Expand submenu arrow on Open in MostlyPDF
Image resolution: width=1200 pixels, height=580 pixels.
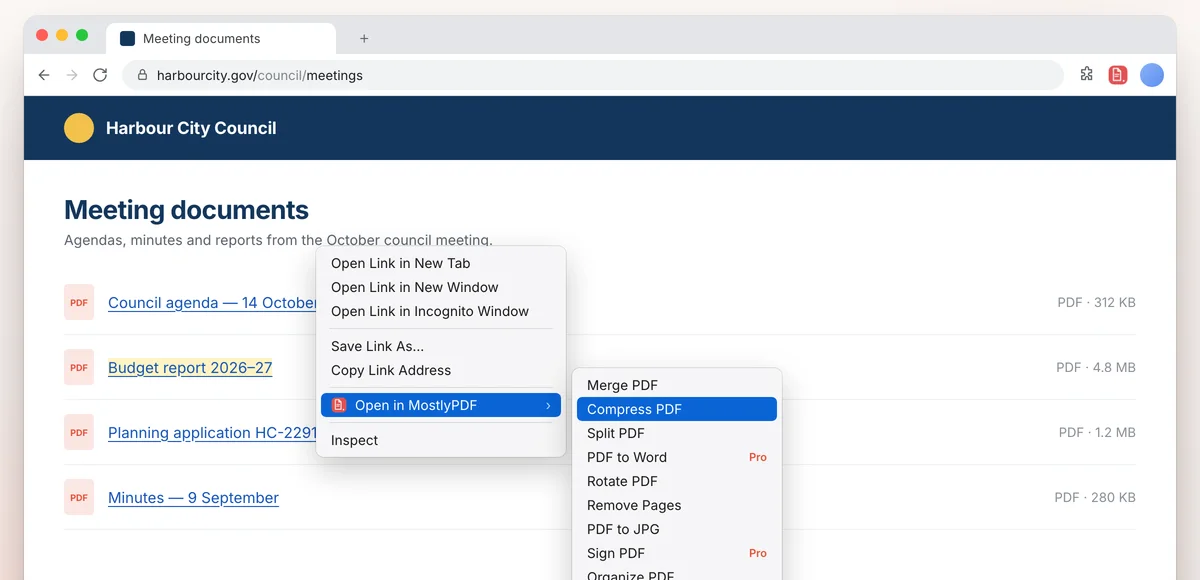pyautogui.click(x=548, y=405)
